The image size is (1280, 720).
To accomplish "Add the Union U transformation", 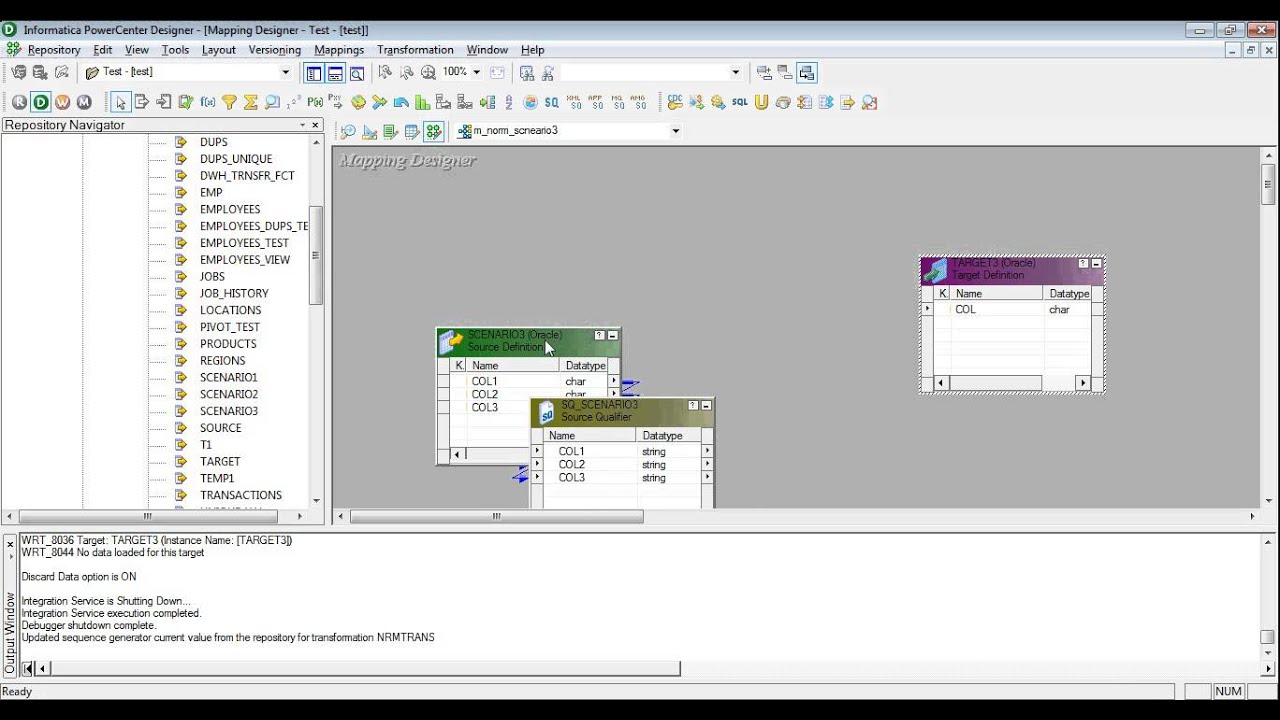I will (x=761, y=102).
